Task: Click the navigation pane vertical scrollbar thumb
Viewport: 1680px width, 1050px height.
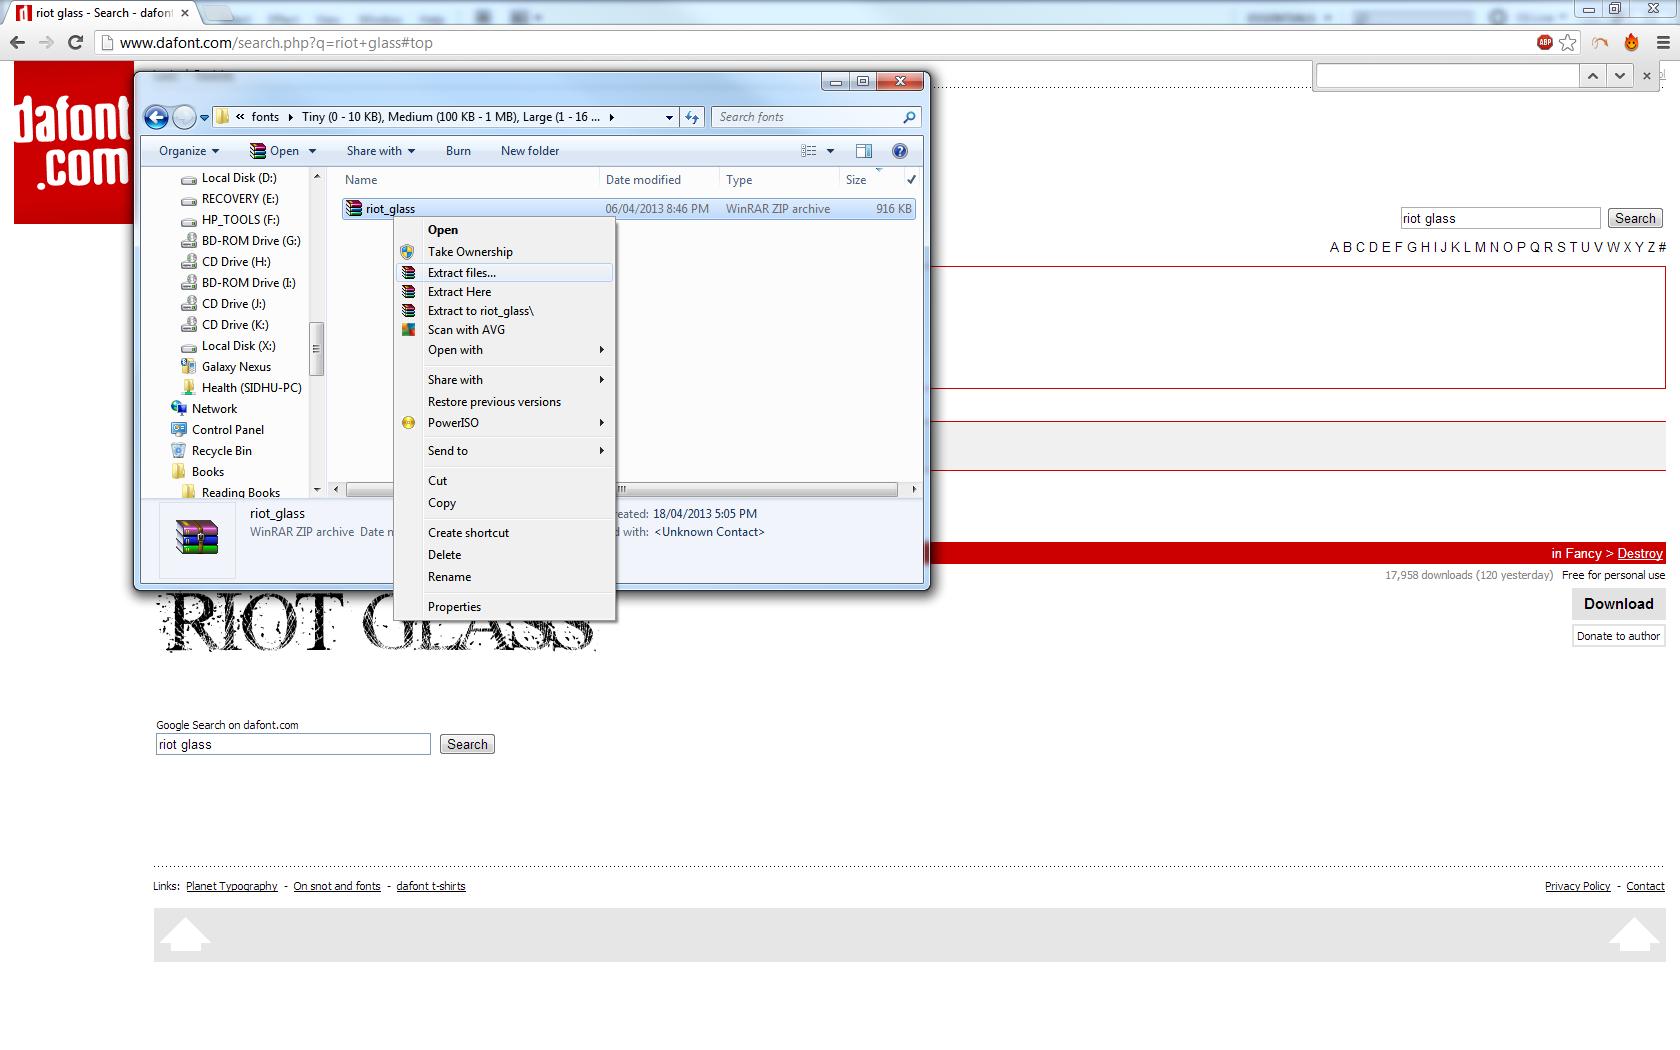Action: coord(316,349)
